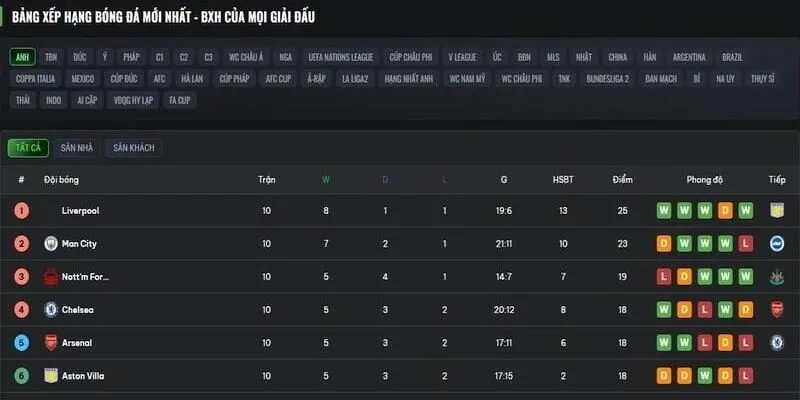Open Liverpool's next opponent crest
Viewport: 800px width, 400px height.
click(777, 211)
